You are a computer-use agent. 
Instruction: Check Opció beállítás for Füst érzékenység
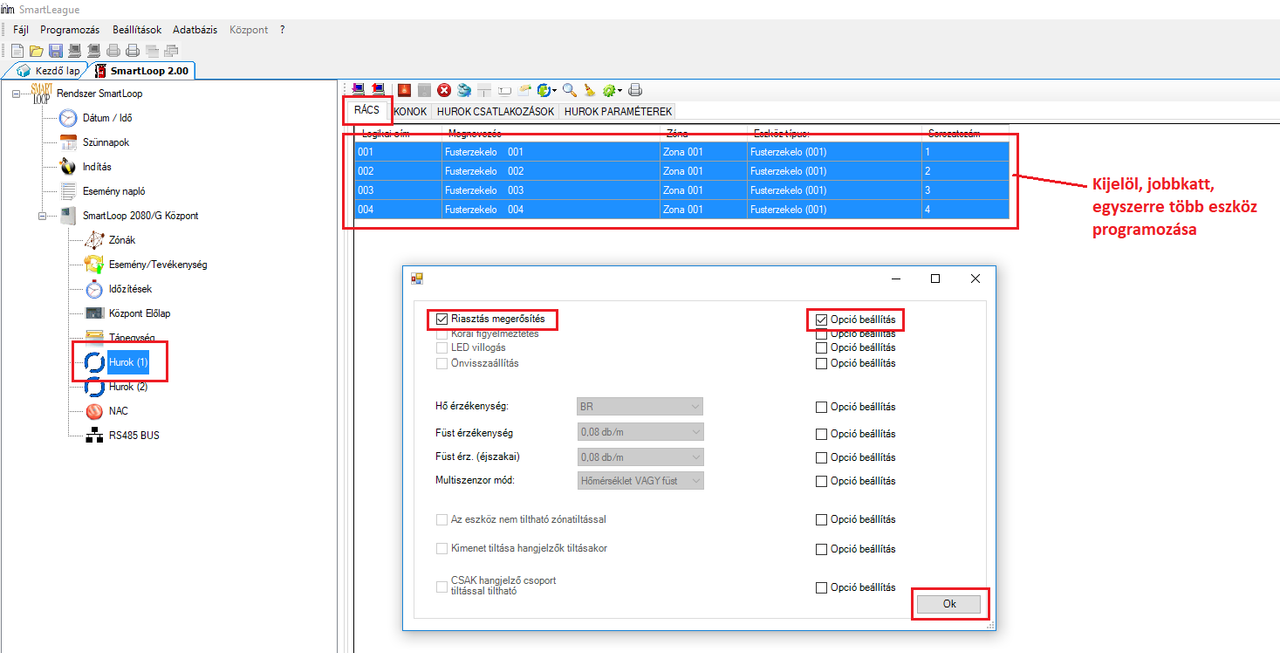[822, 434]
